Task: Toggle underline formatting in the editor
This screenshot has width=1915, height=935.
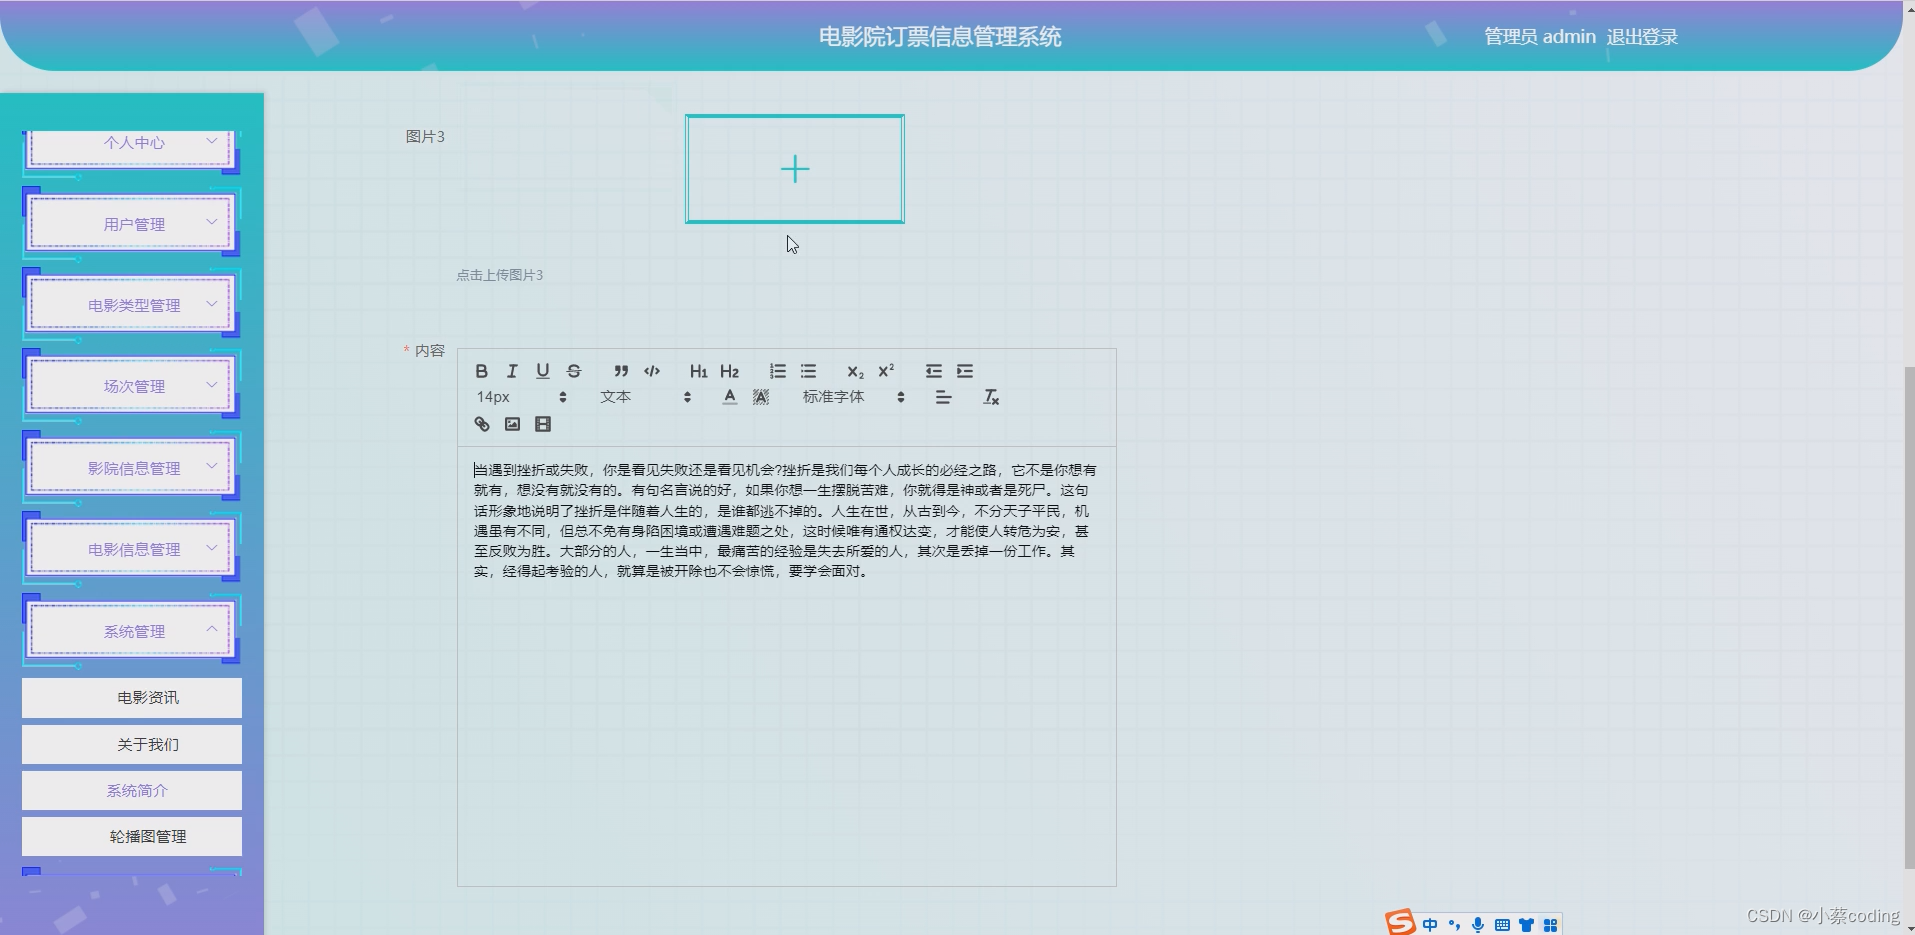Action: point(543,371)
